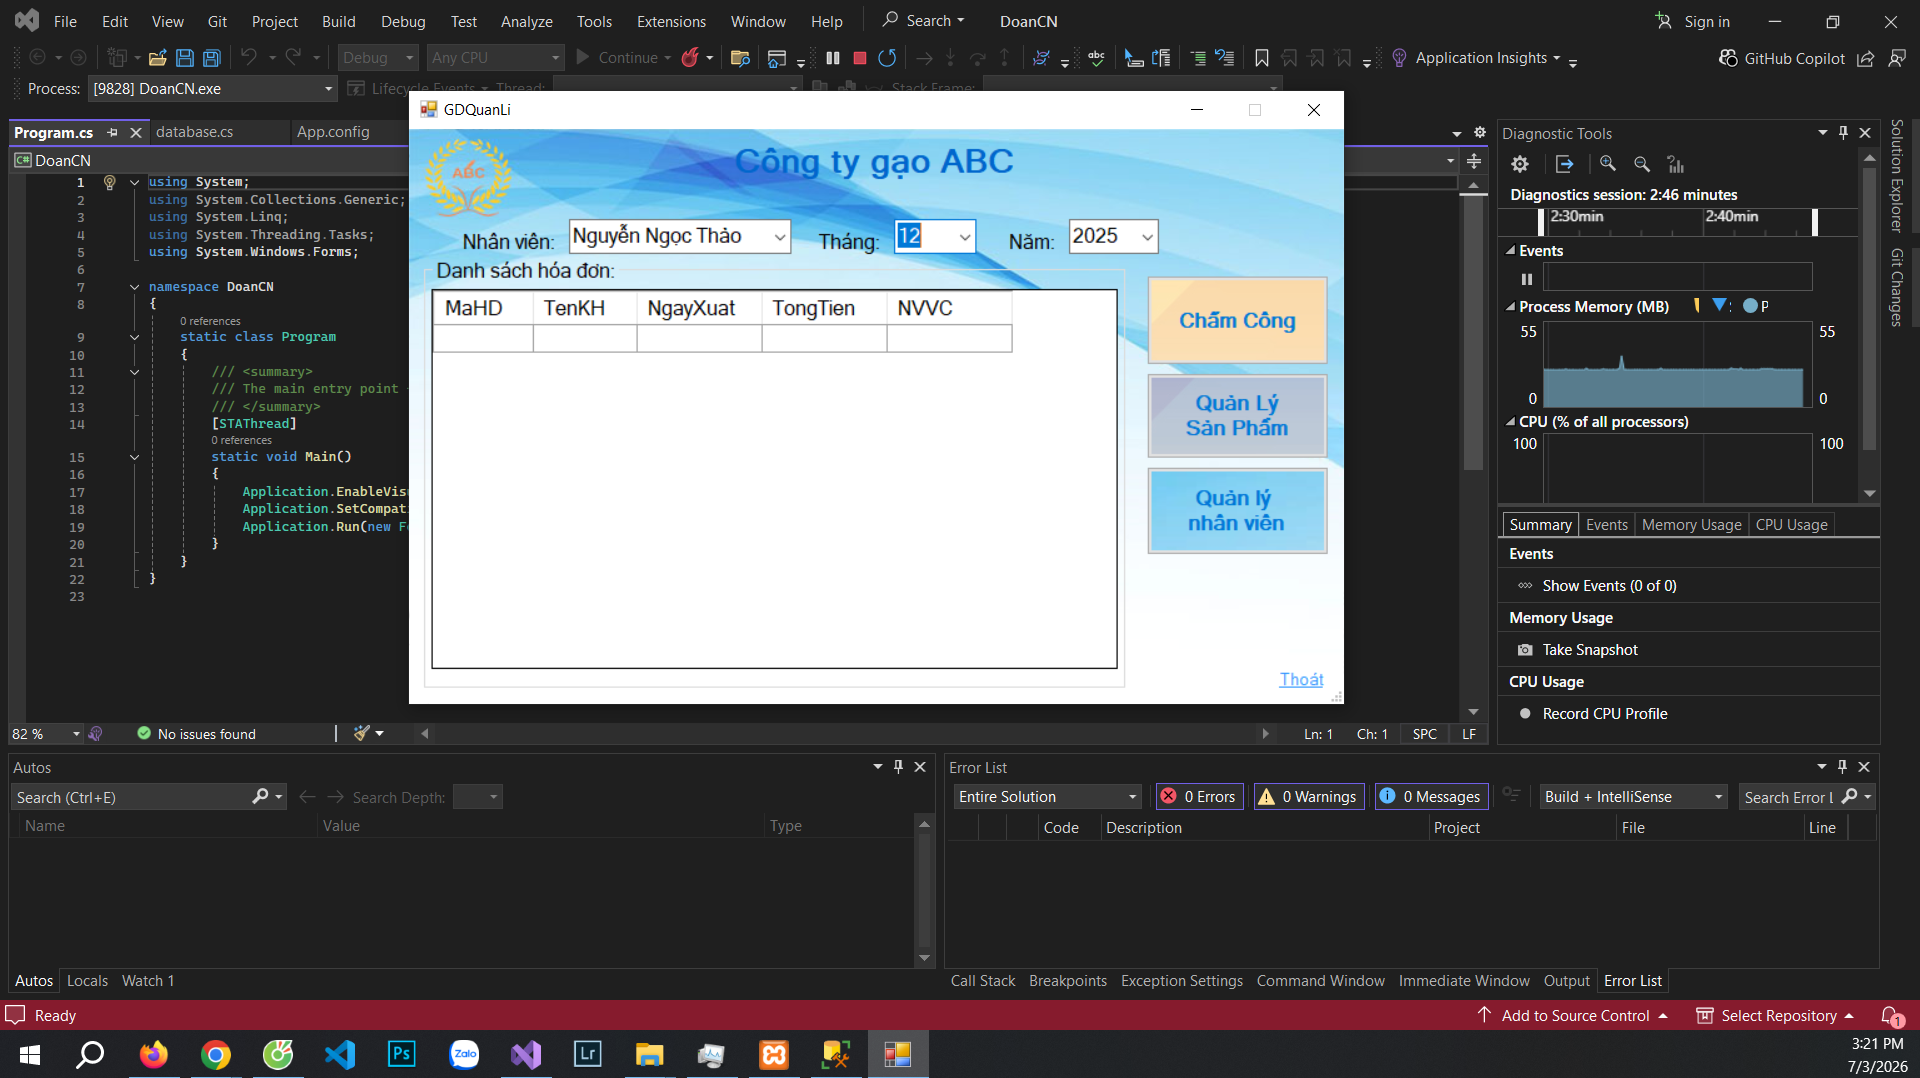Viewport: 1920px width, 1078px height.
Task: Zoom out on Diagnostic Tools timeline
Action: [x=1642, y=164]
